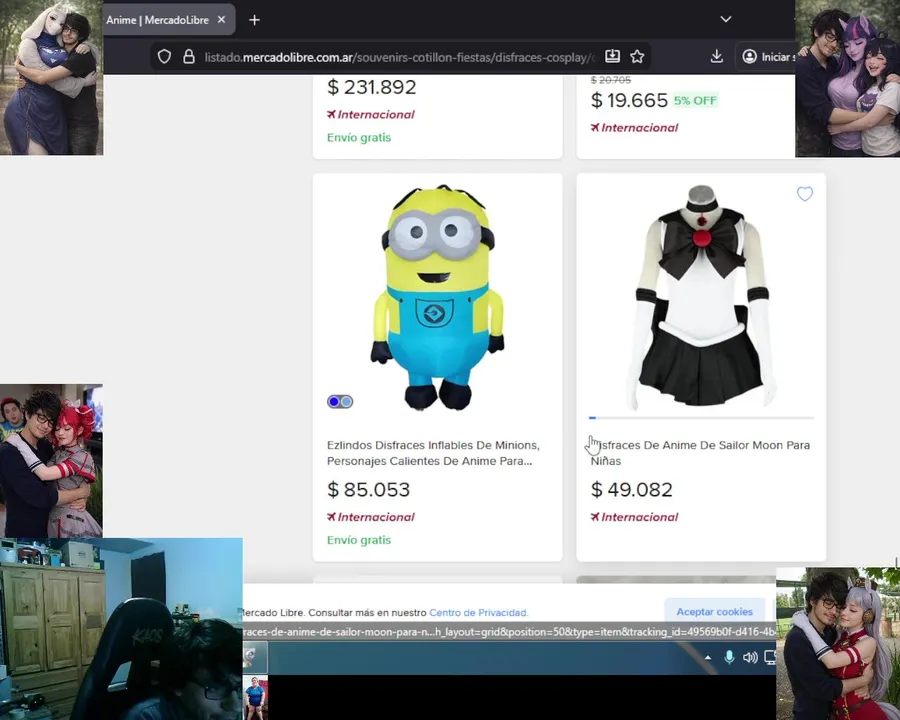The image size is (900, 720).
Task: Bookmark this page with the star
Action: click(637, 56)
